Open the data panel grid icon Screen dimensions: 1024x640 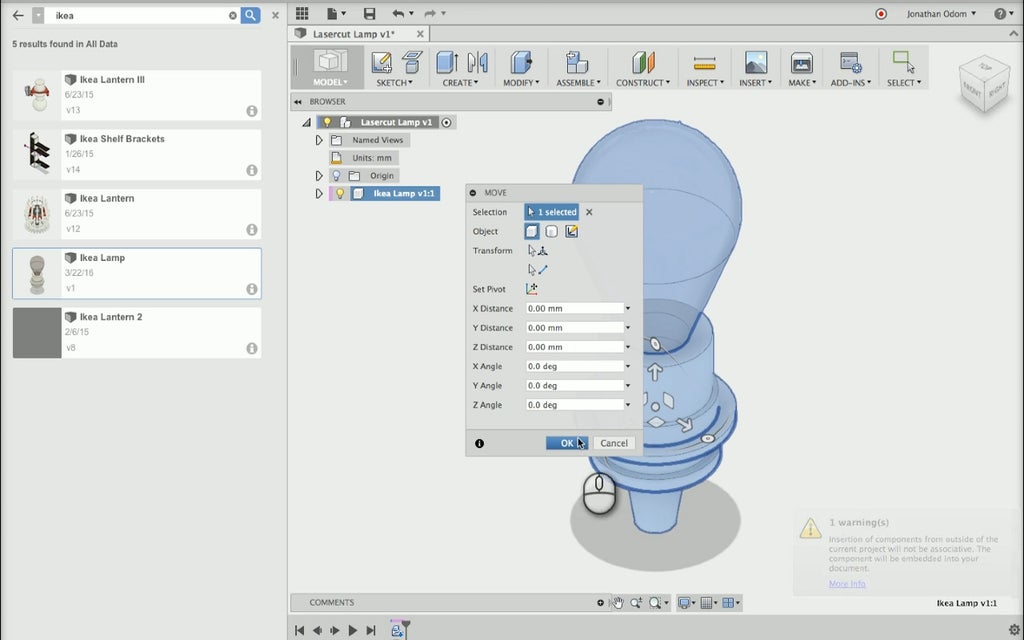click(x=302, y=14)
